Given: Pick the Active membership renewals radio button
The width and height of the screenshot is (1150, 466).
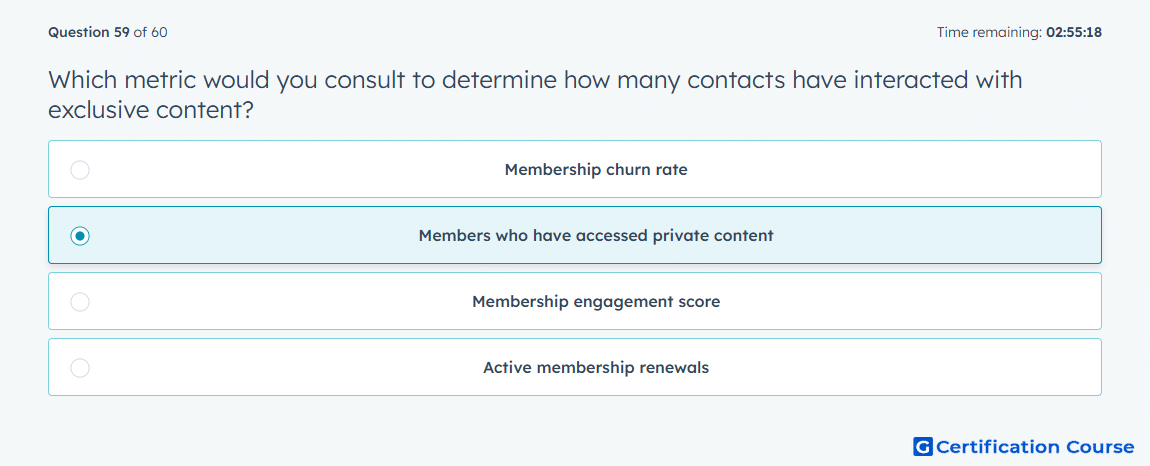Looking at the screenshot, I should point(80,368).
